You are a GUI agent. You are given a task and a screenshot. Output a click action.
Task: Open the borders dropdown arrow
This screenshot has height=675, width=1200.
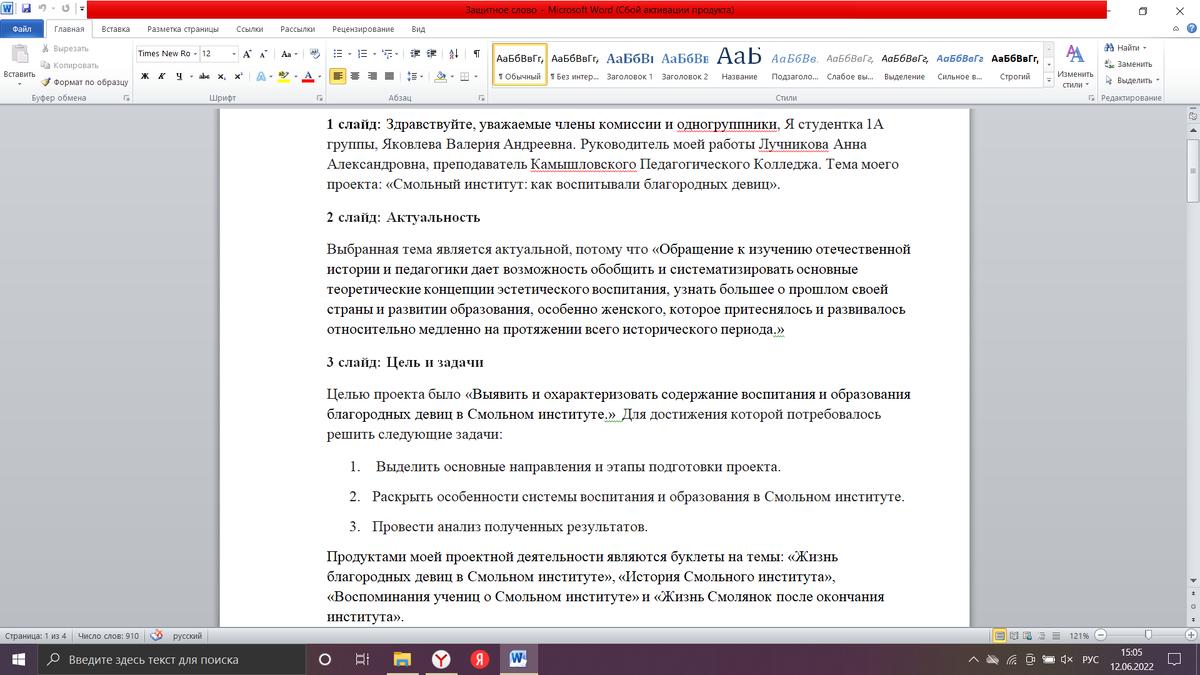tap(476, 76)
